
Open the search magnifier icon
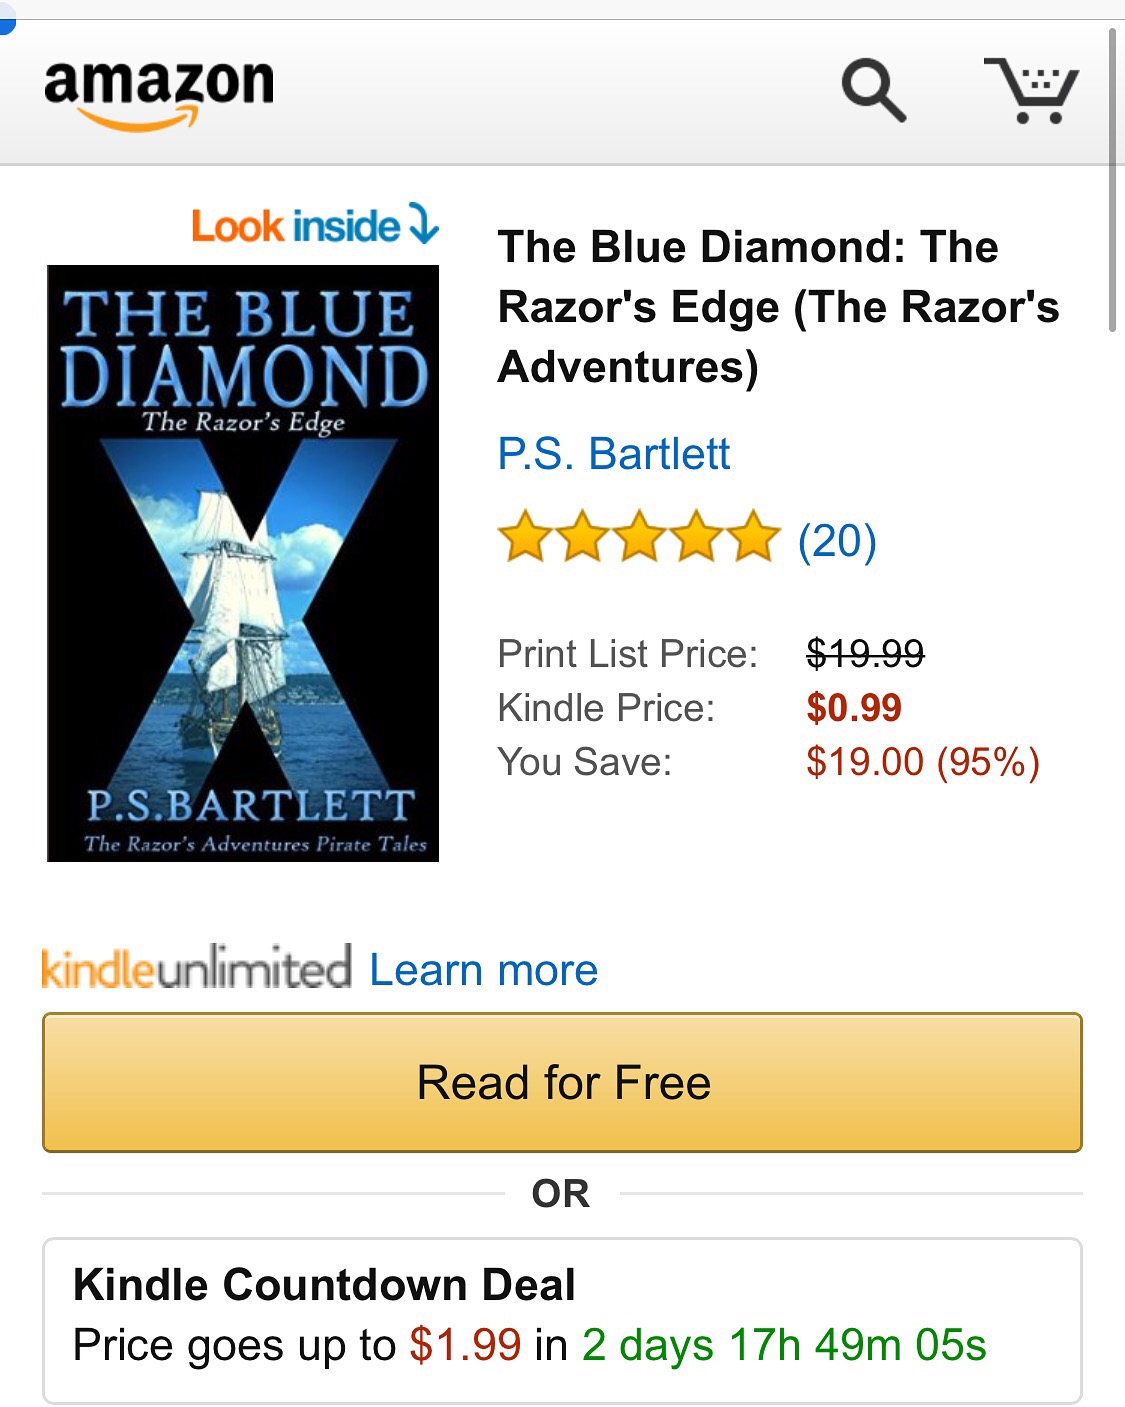point(873,90)
